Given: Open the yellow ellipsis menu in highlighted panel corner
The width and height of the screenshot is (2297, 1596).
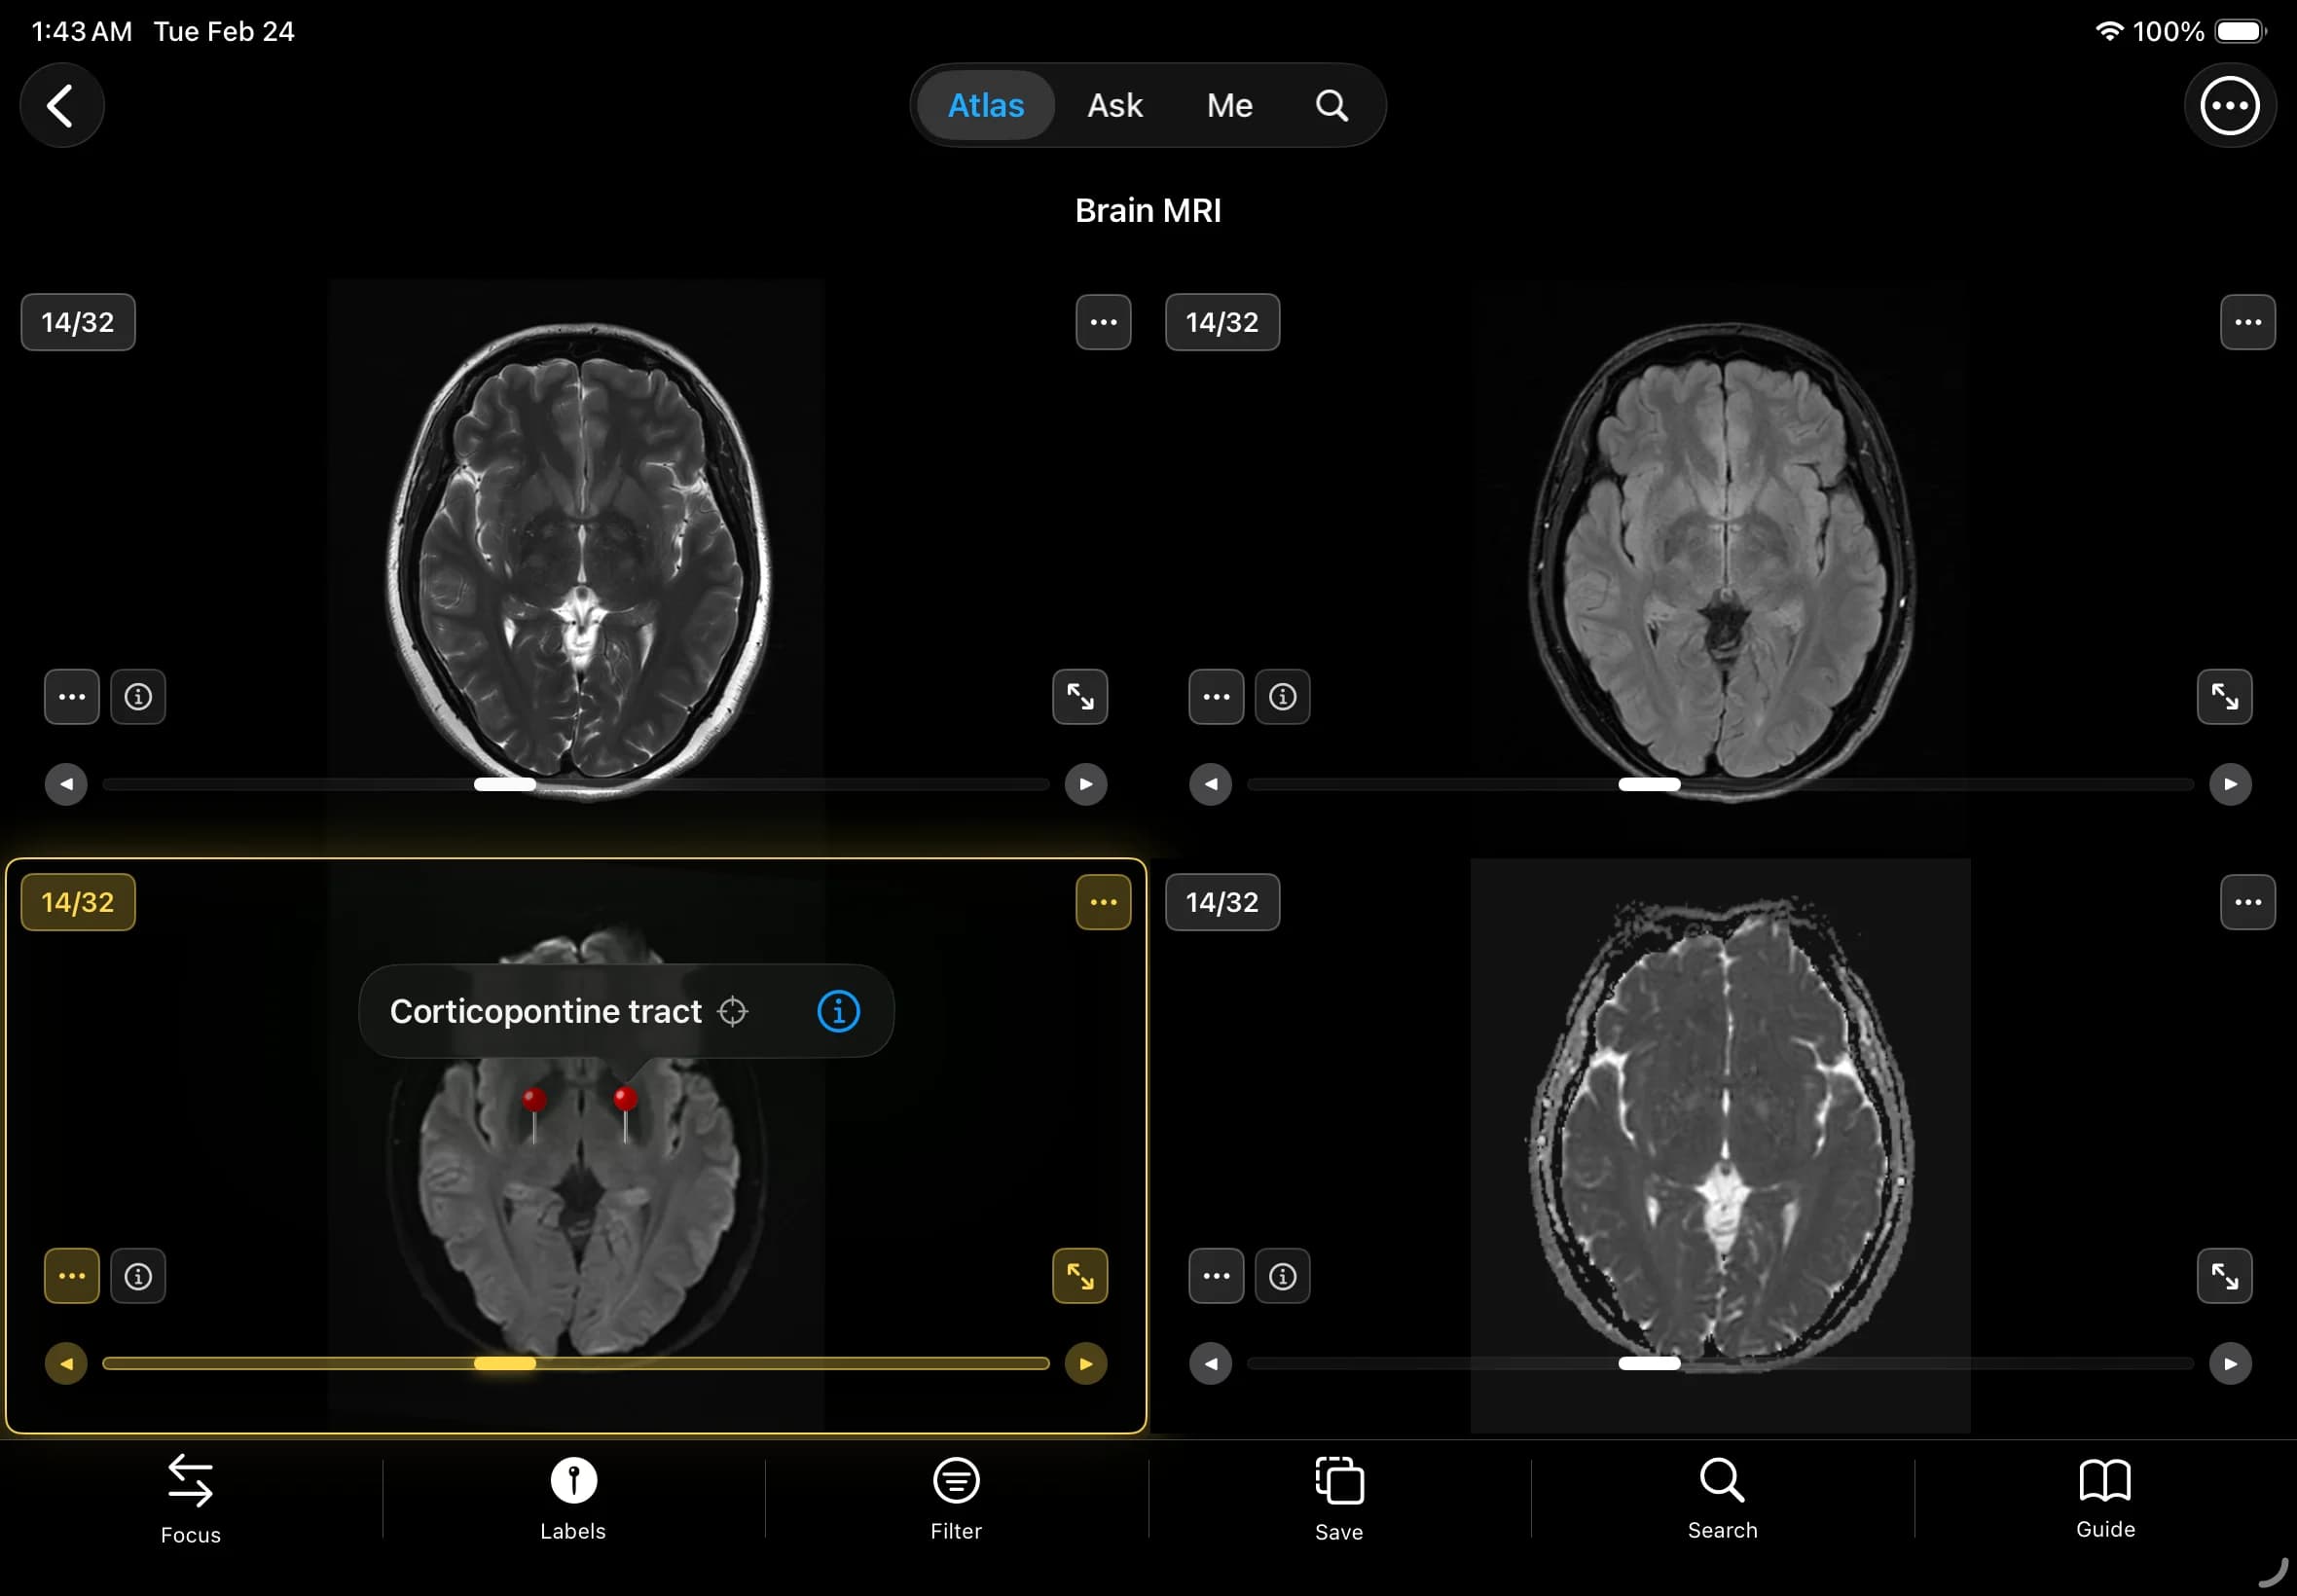Looking at the screenshot, I should (1102, 902).
